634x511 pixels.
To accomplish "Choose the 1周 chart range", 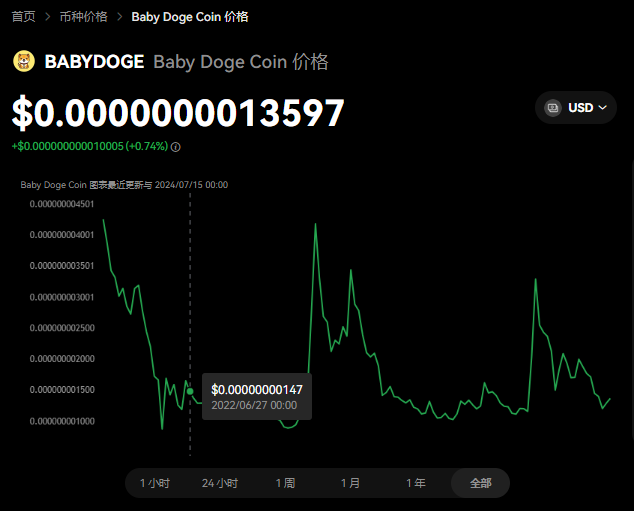I will tap(285, 483).
